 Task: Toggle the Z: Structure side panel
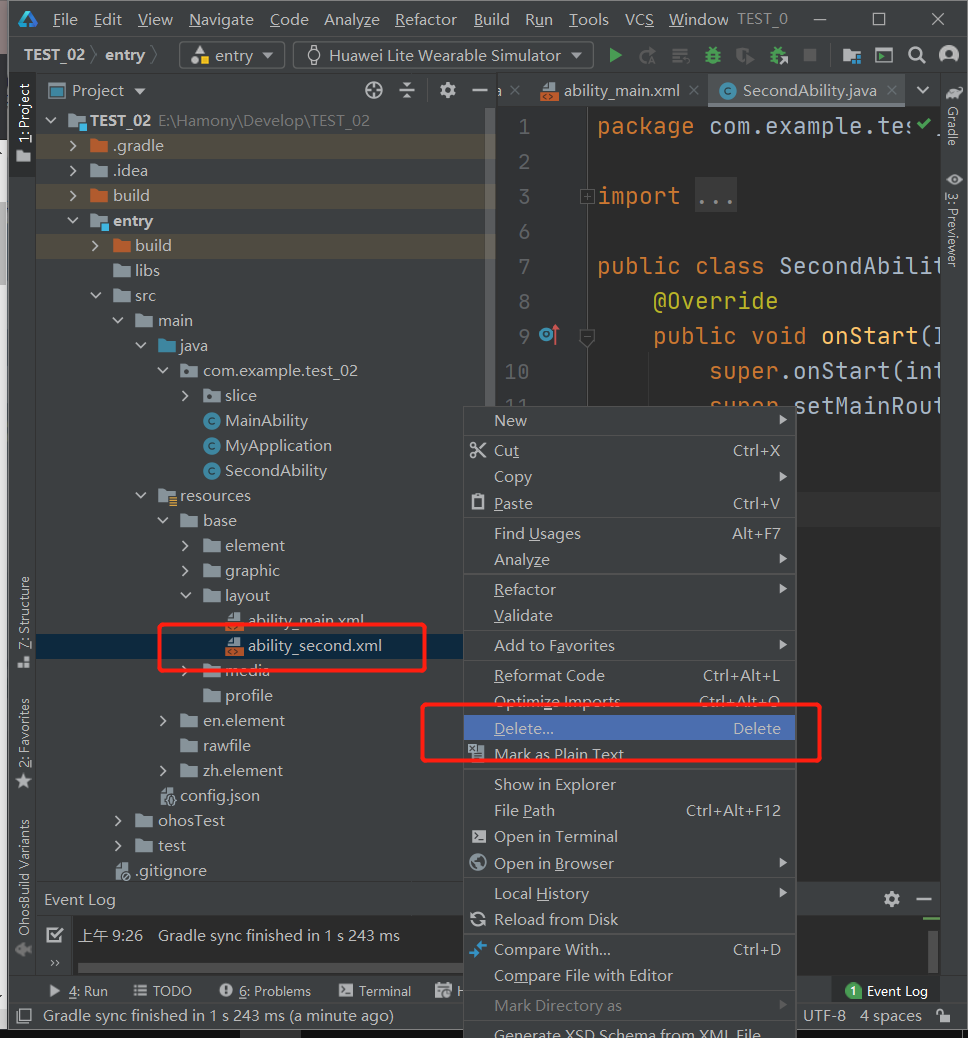[x=24, y=622]
